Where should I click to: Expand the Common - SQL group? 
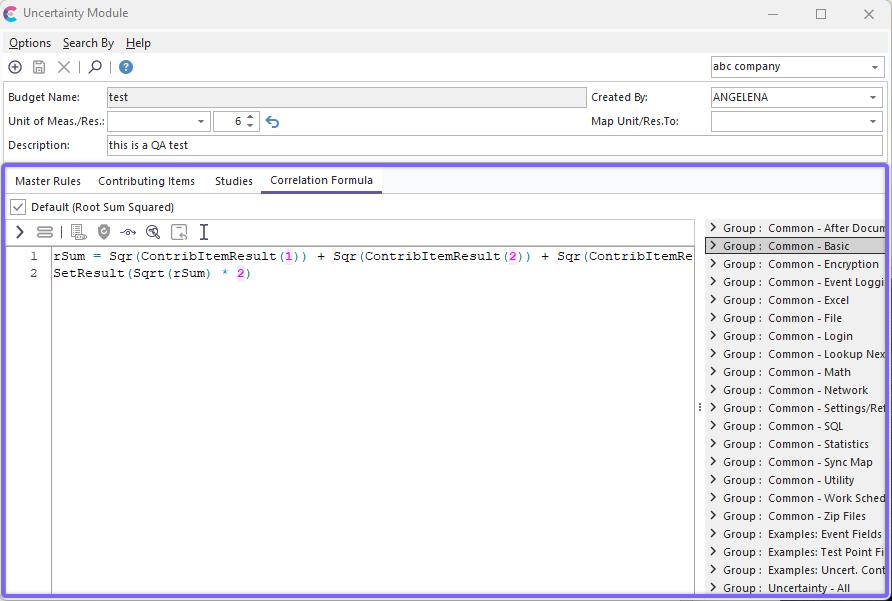point(713,426)
